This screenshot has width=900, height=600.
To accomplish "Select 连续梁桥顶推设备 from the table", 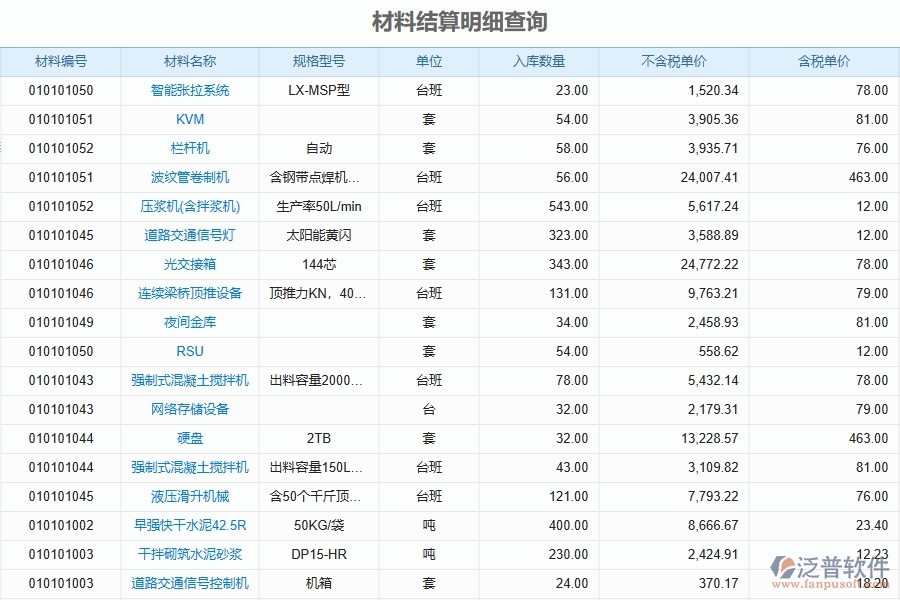I will tap(189, 293).
